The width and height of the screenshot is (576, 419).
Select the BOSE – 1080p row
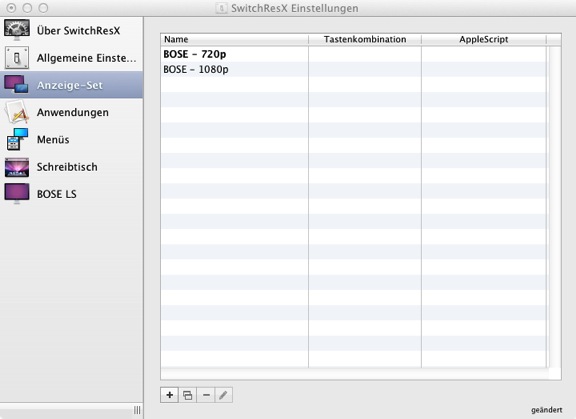353,69
